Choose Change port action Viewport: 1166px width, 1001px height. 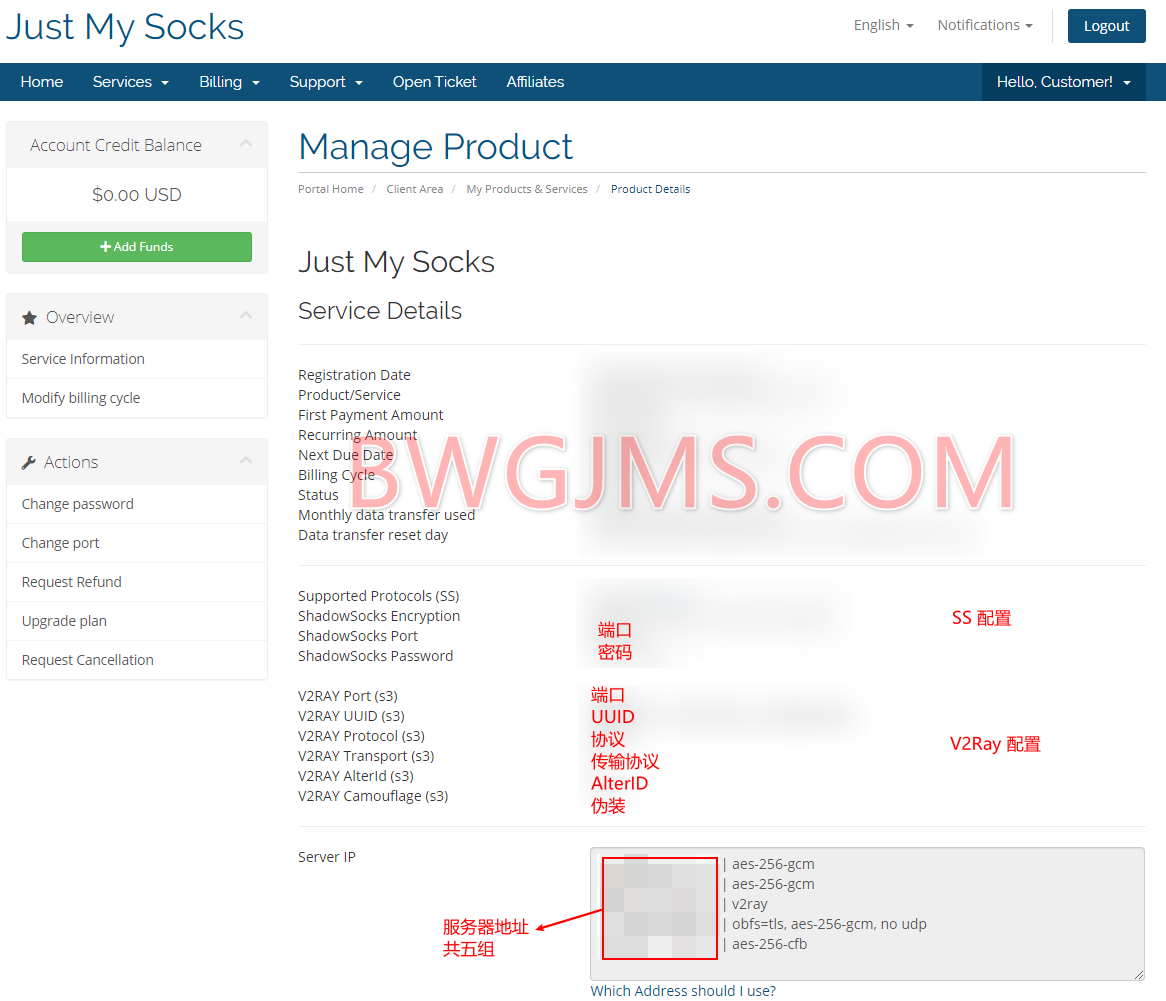pyautogui.click(x=137, y=543)
